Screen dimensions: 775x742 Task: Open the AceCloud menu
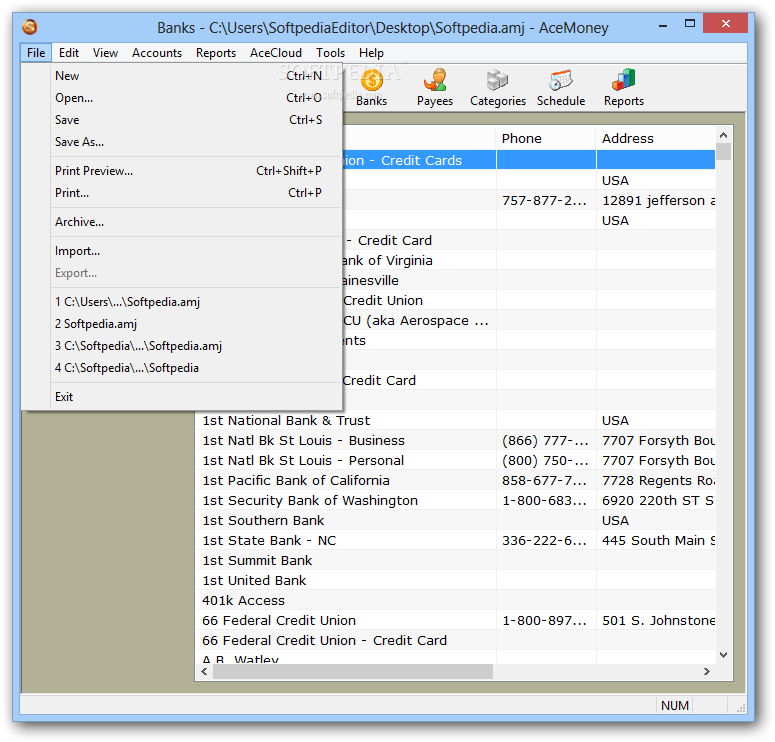pyautogui.click(x=276, y=52)
